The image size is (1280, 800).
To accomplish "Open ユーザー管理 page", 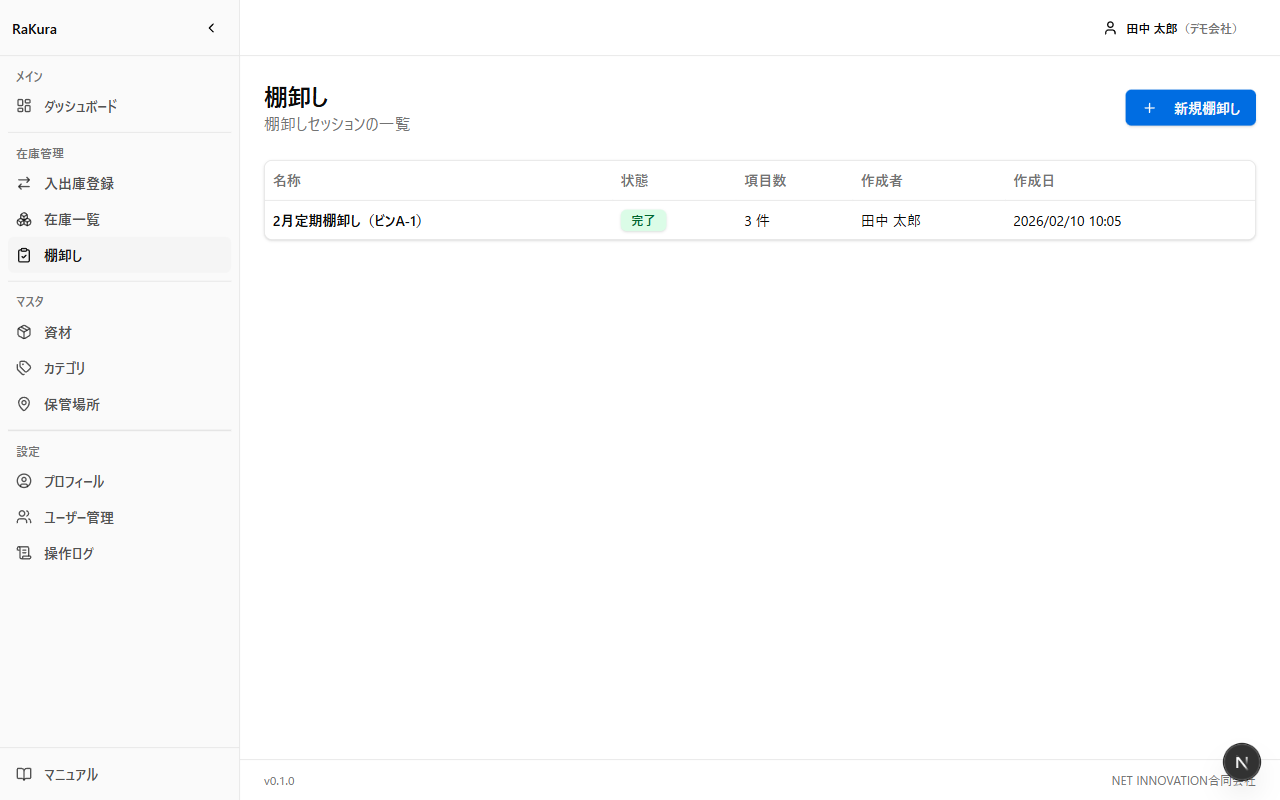I will (119, 518).
